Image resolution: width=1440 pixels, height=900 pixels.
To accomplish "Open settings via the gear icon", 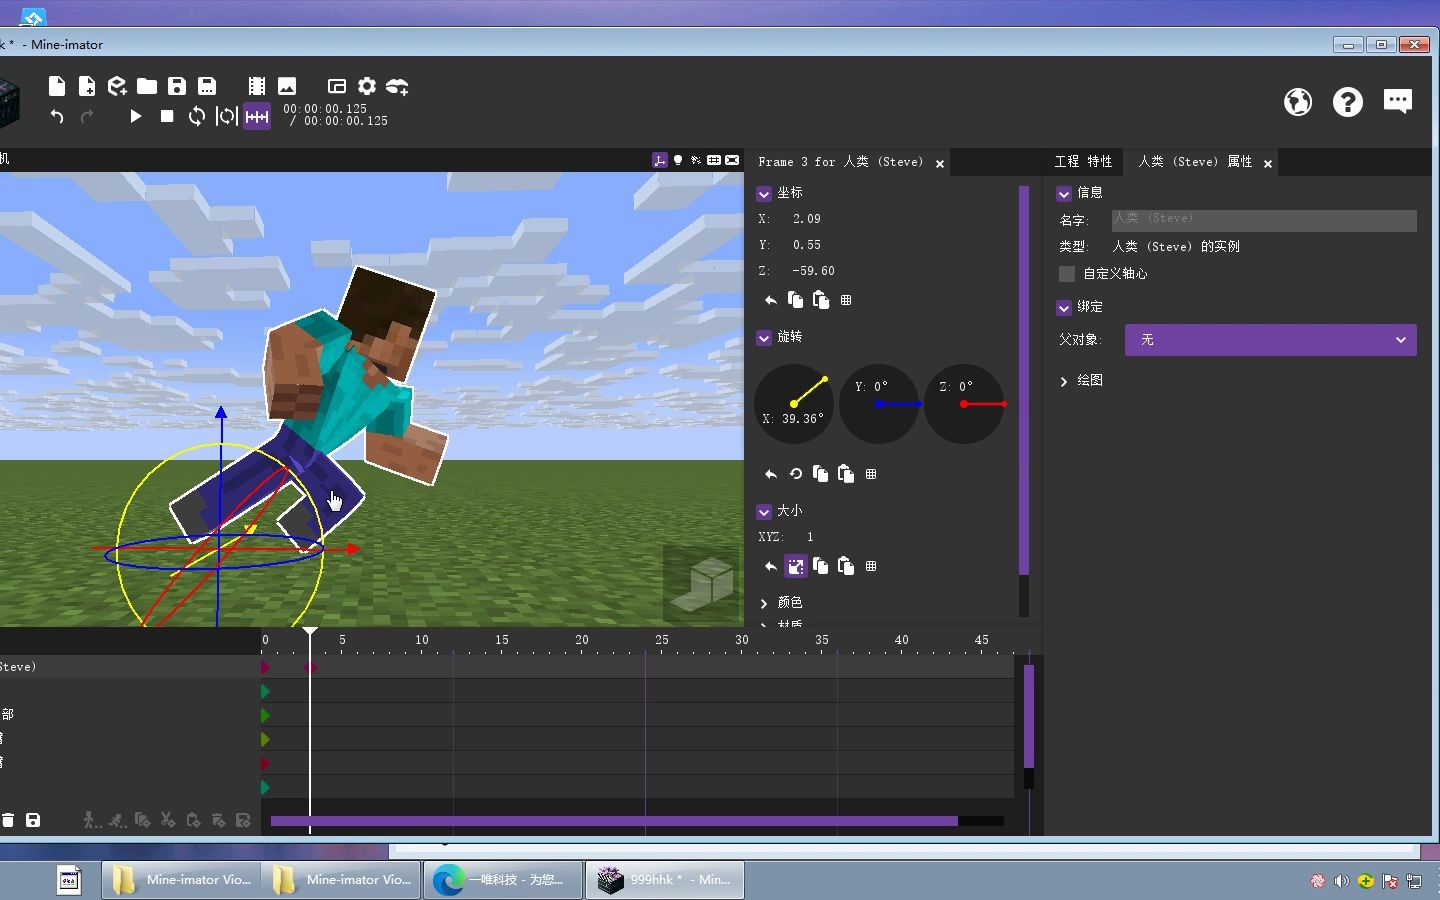I will click(x=367, y=86).
